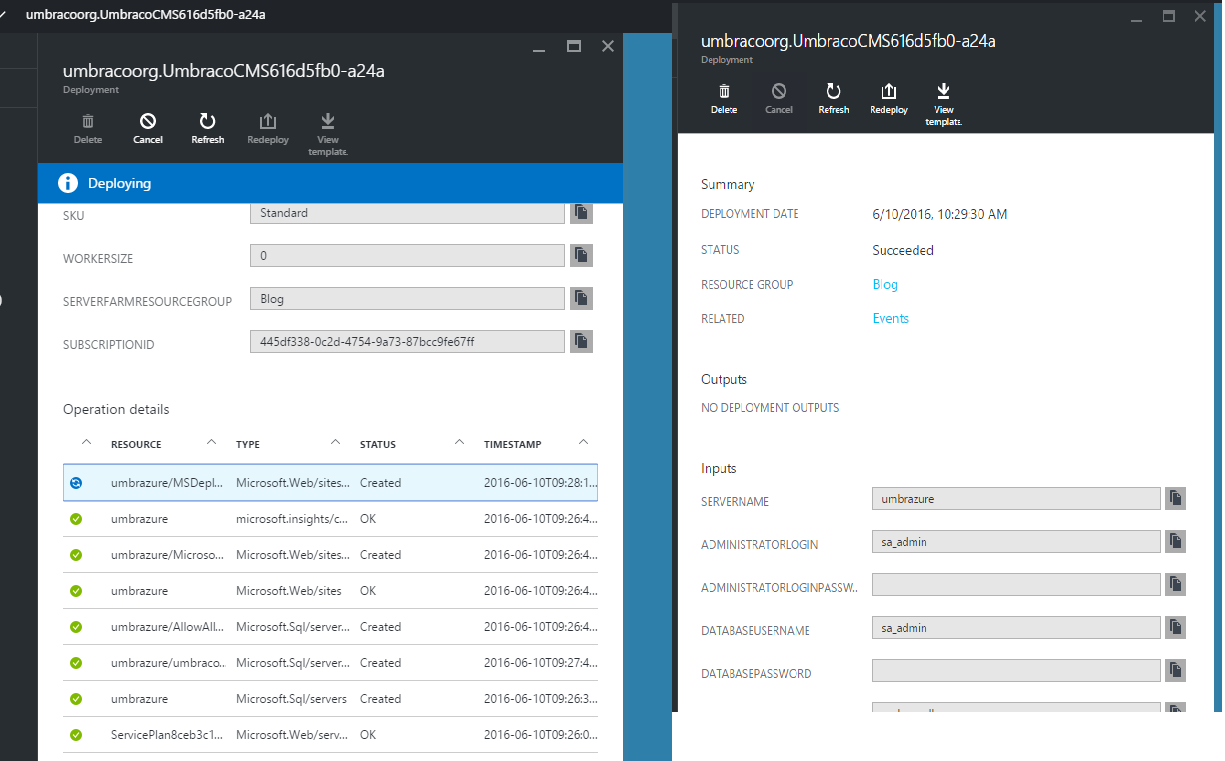Click green check of Microsoft.Sql/servers umbrazure row
1225x761 pixels.
[76, 699]
